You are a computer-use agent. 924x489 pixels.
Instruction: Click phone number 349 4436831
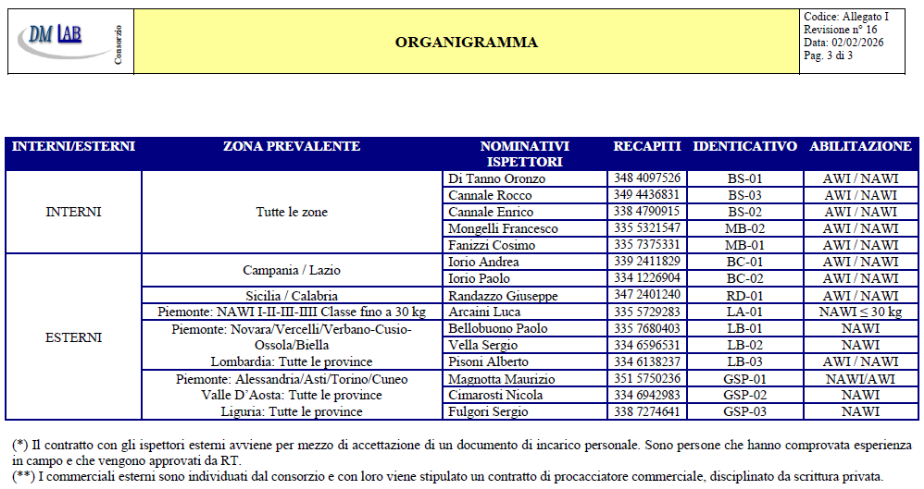point(647,195)
